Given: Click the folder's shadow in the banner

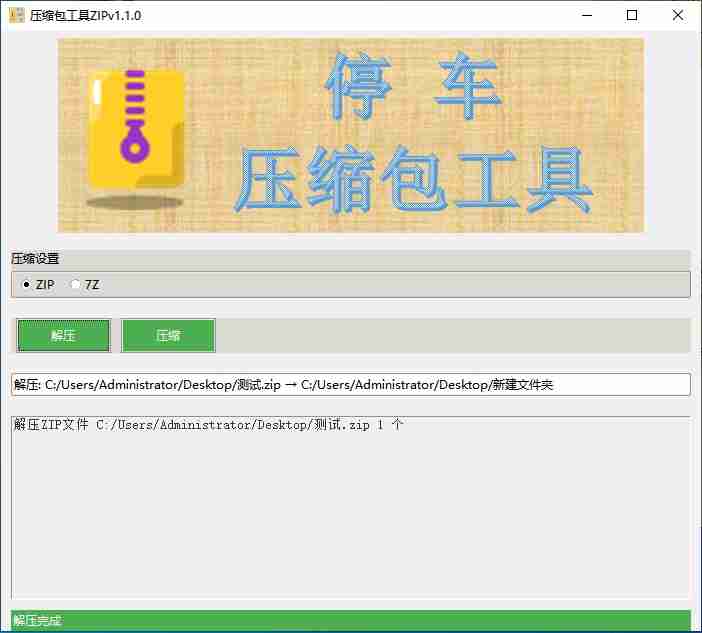Looking at the screenshot, I should coord(134,203).
